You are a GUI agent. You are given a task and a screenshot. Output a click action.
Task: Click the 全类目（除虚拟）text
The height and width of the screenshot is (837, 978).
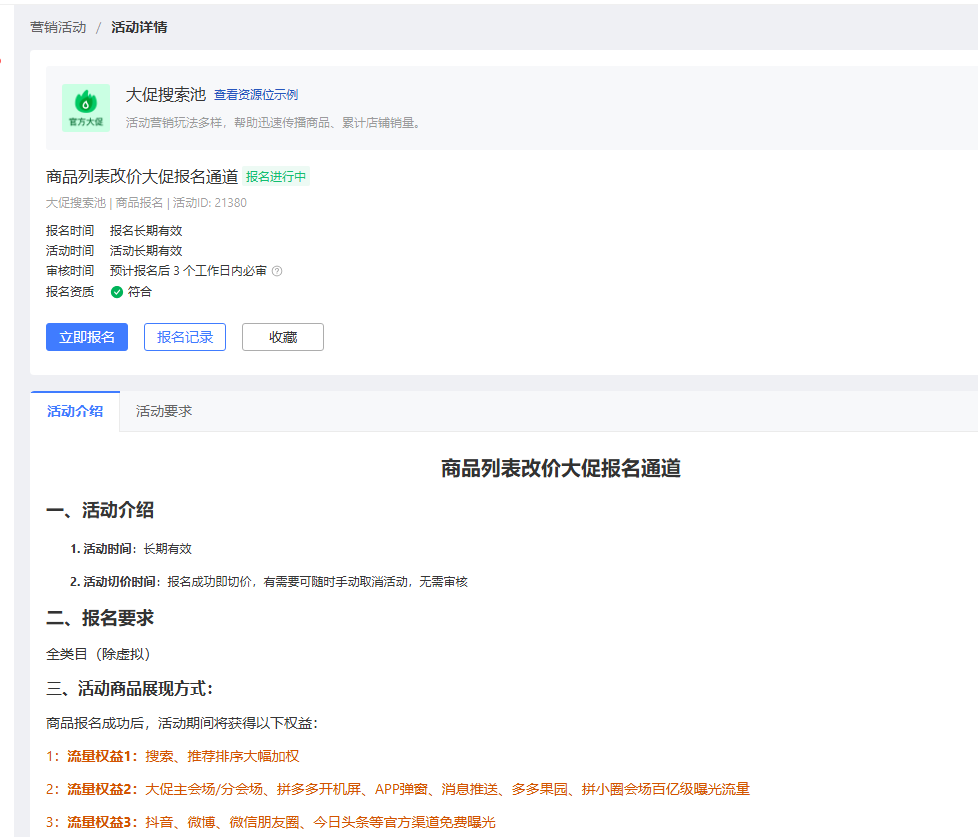99,654
